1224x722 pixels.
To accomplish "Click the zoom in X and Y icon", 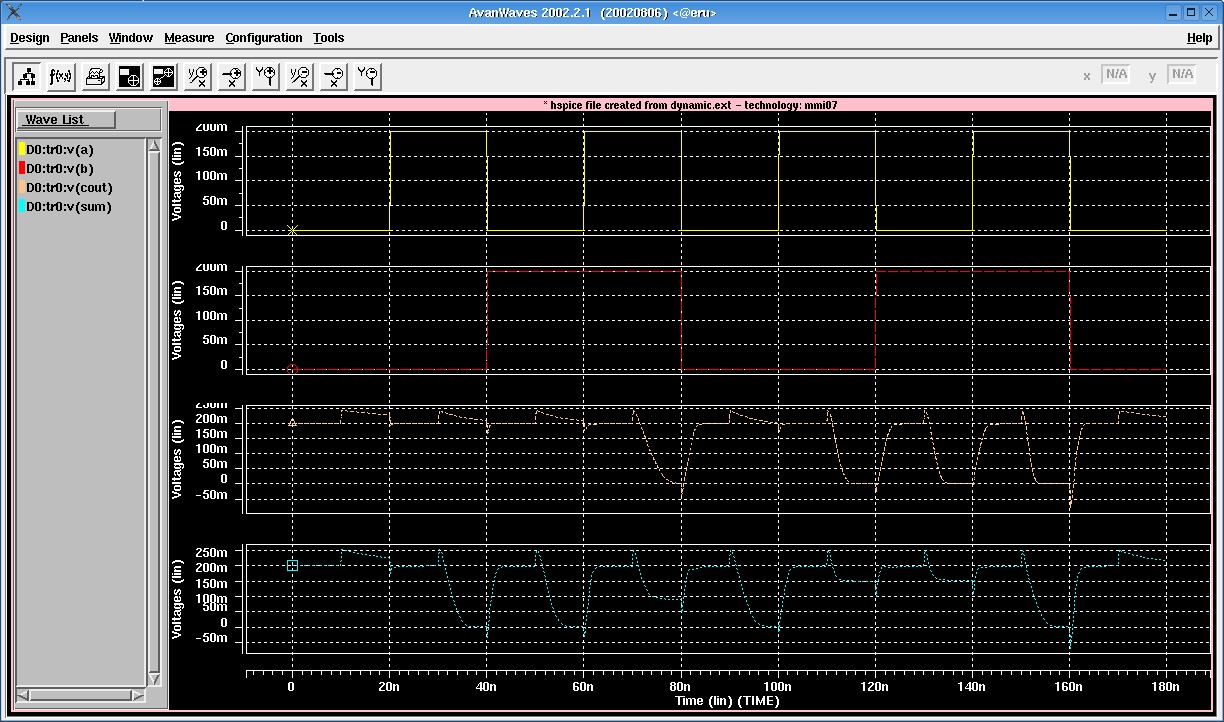I will [x=198, y=76].
